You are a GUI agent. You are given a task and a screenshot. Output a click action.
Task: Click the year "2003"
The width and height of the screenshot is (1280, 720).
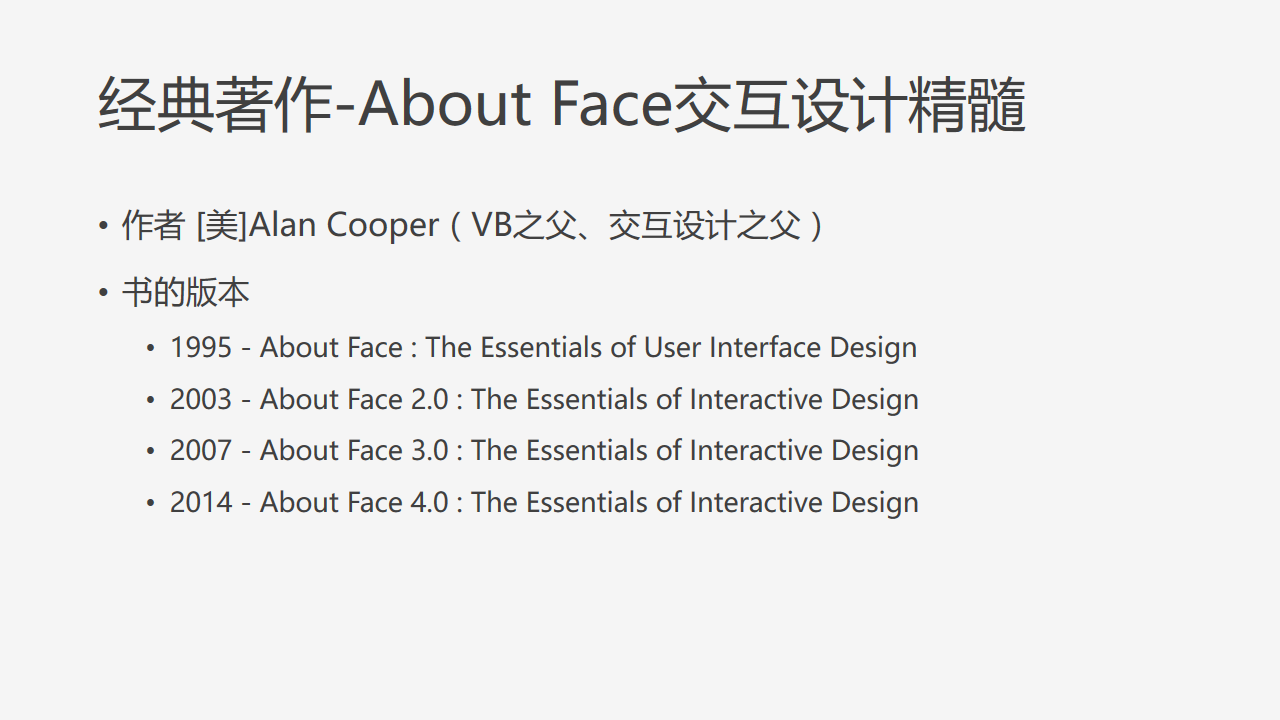point(201,400)
